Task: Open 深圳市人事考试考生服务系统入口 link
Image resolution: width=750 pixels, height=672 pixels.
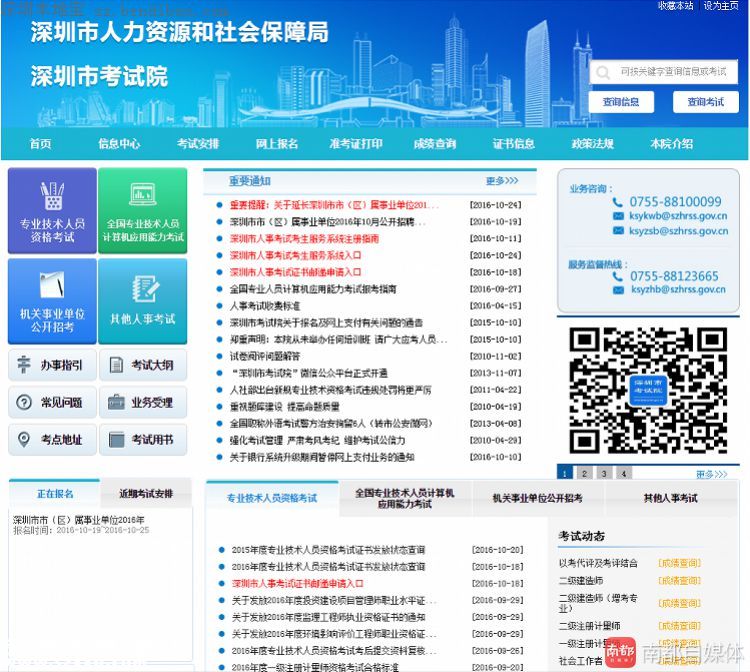Action: tap(295, 255)
